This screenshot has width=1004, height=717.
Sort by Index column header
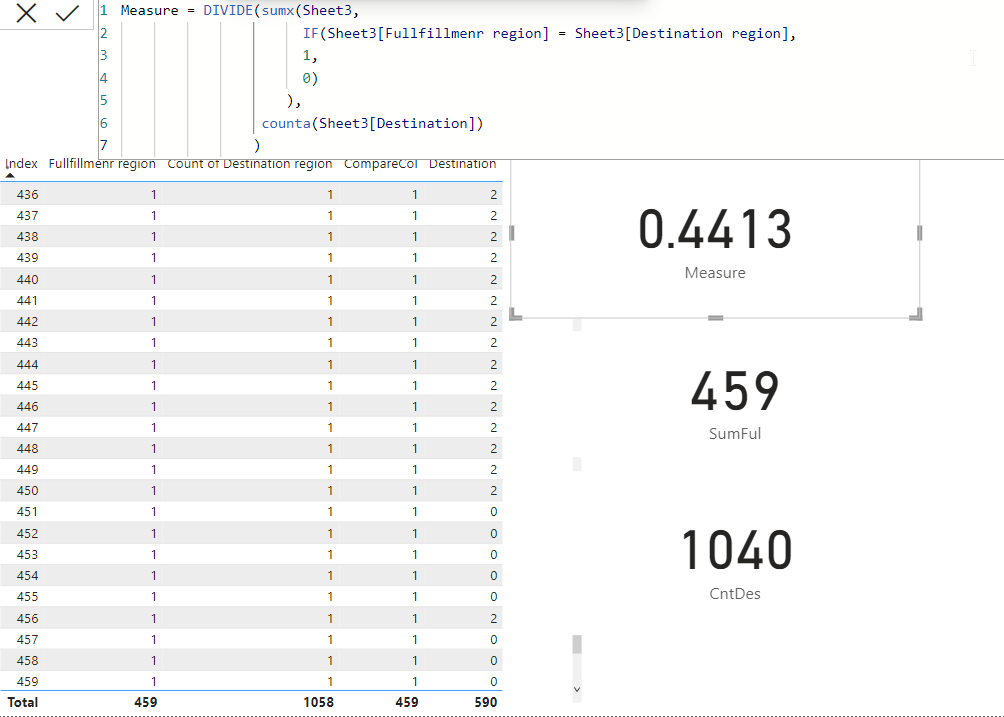coord(21,164)
